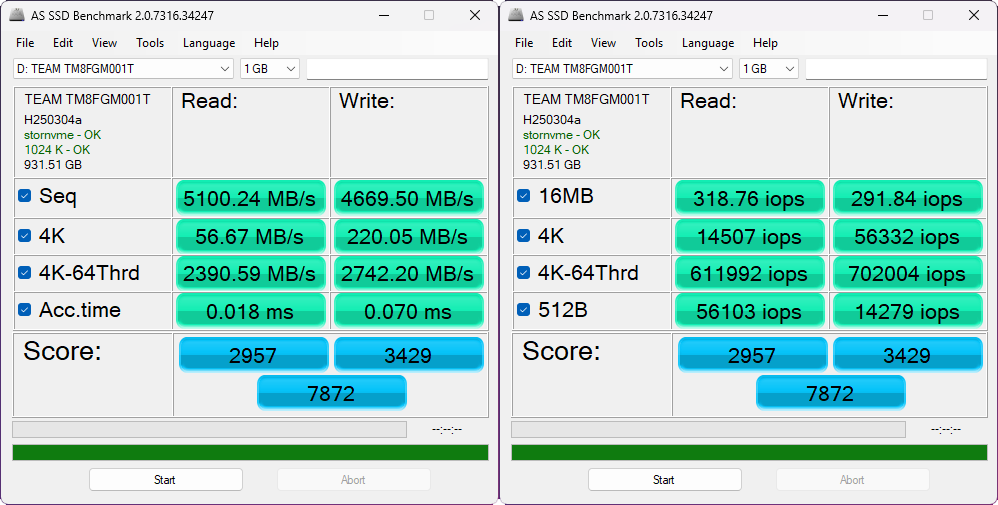Click the Abort button in the right window
The height and width of the screenshot is (505, 998).
pos(852,480)
